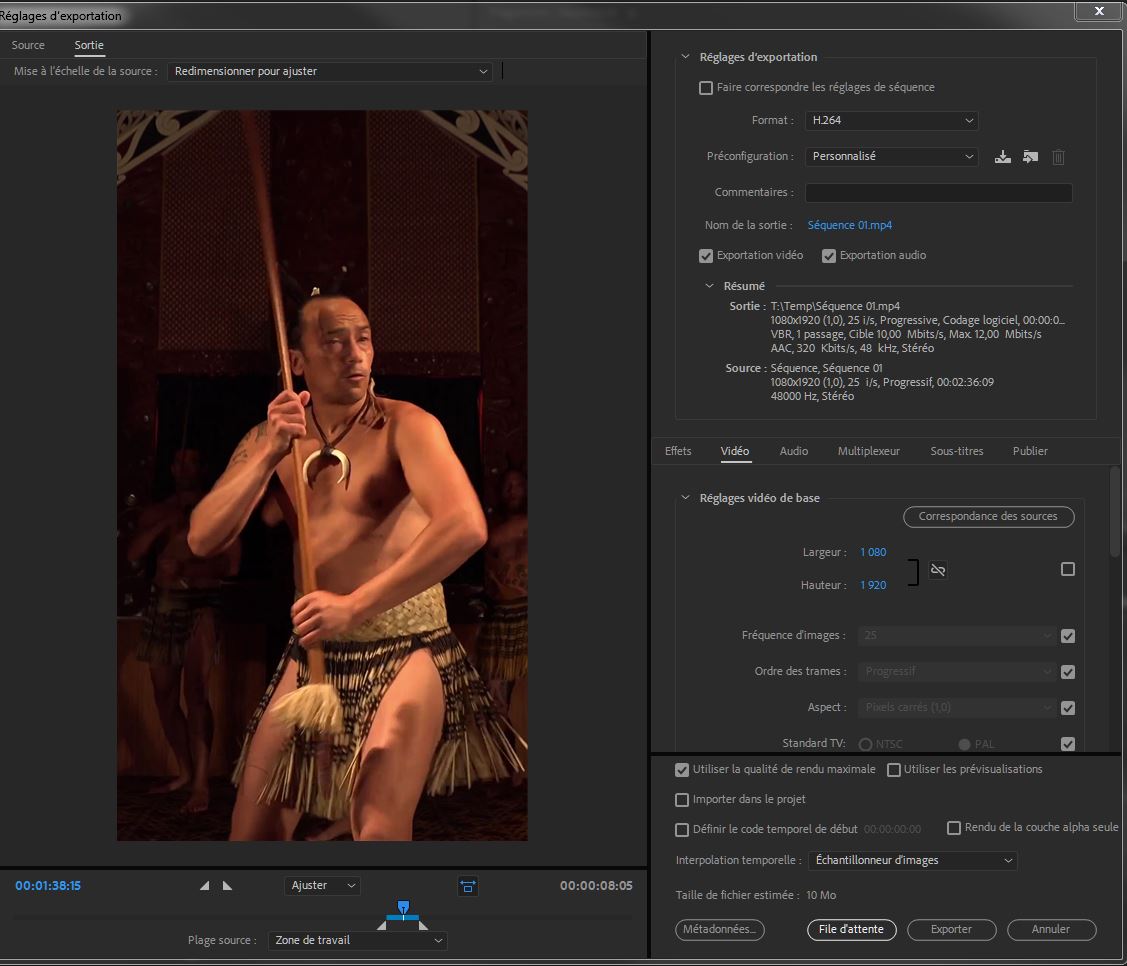Switch to the Source tab

click(28, 45)
